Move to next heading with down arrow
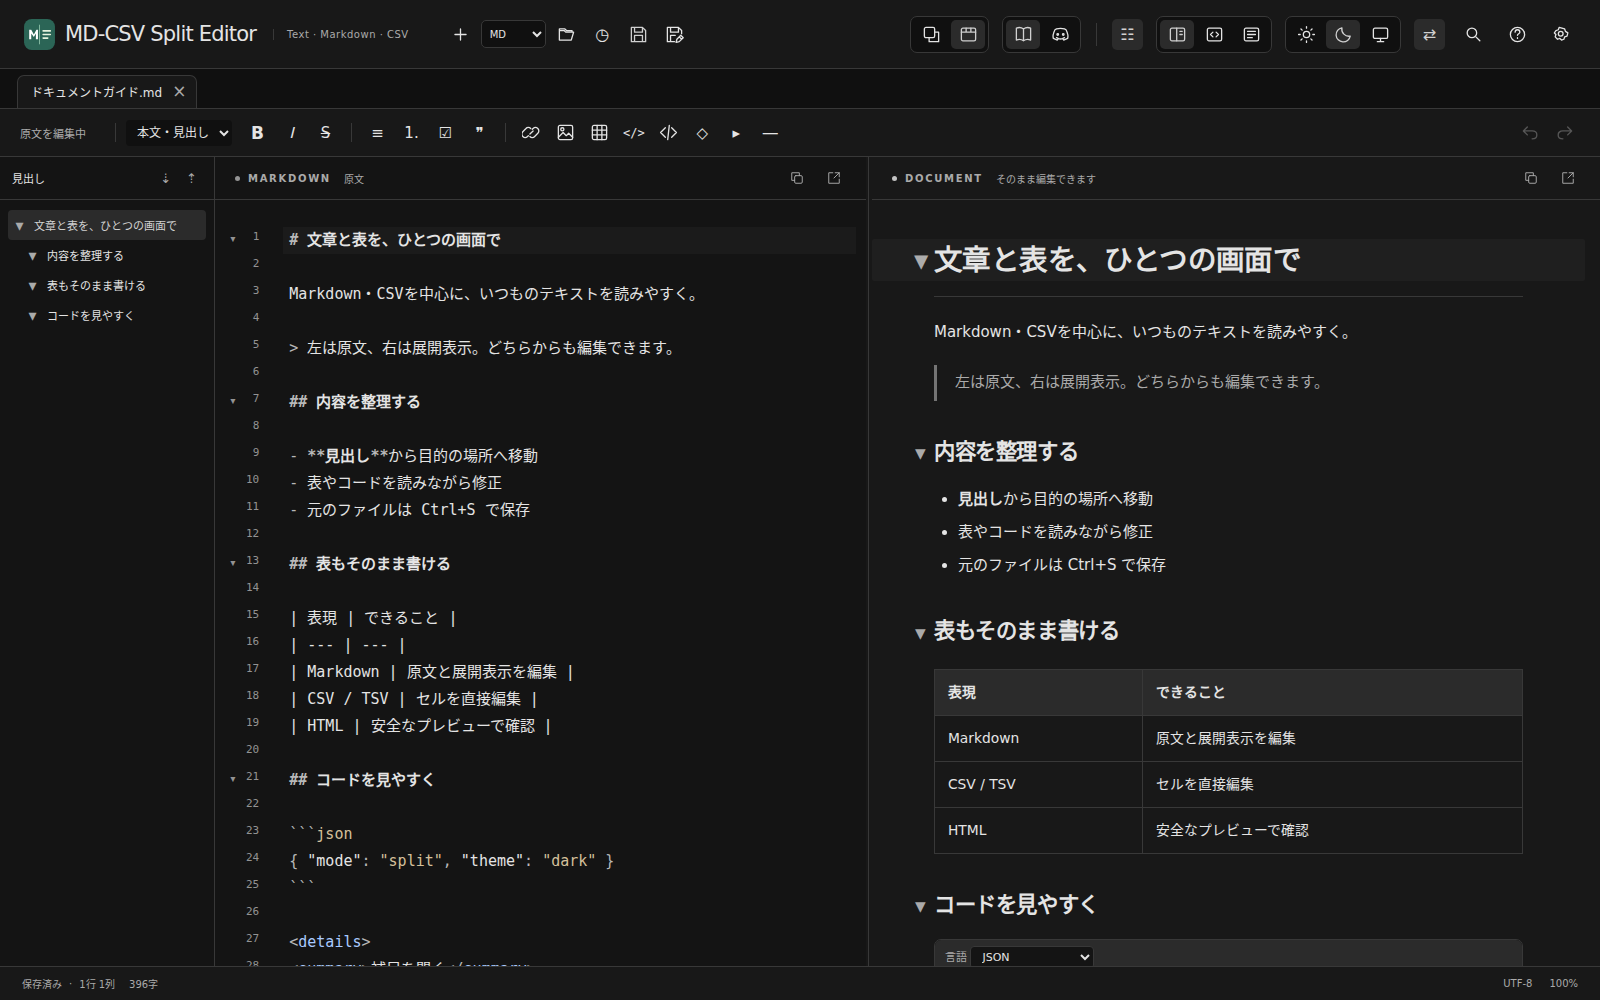Viewport: 1600px width, 1000px height. tap(165, 178)
